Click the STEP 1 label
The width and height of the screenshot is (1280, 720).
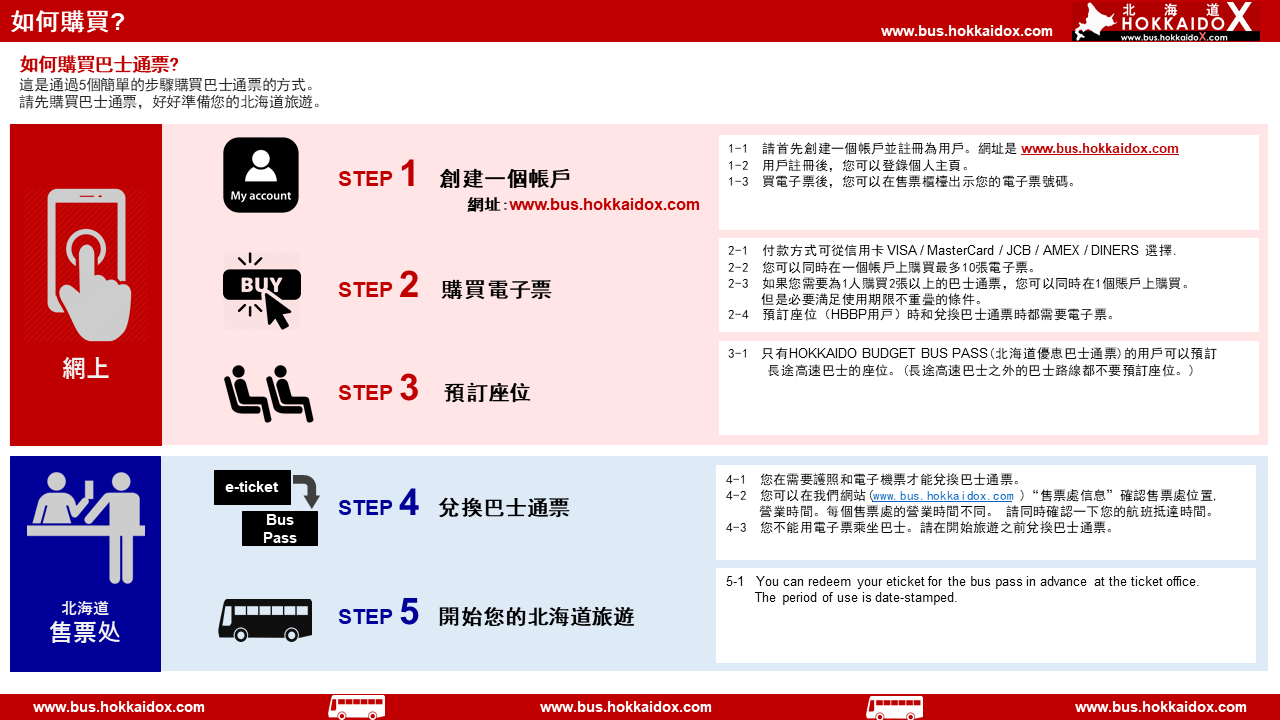tap(378, 176)
